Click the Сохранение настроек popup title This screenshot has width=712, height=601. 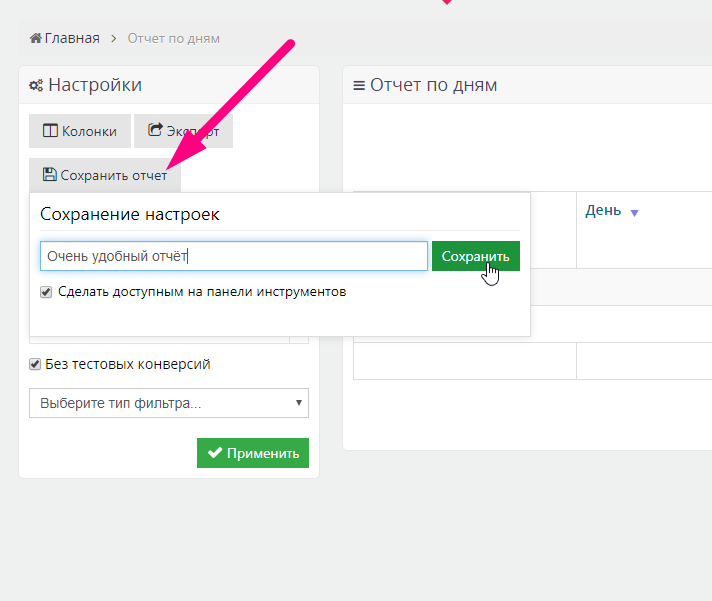(130, 214)
